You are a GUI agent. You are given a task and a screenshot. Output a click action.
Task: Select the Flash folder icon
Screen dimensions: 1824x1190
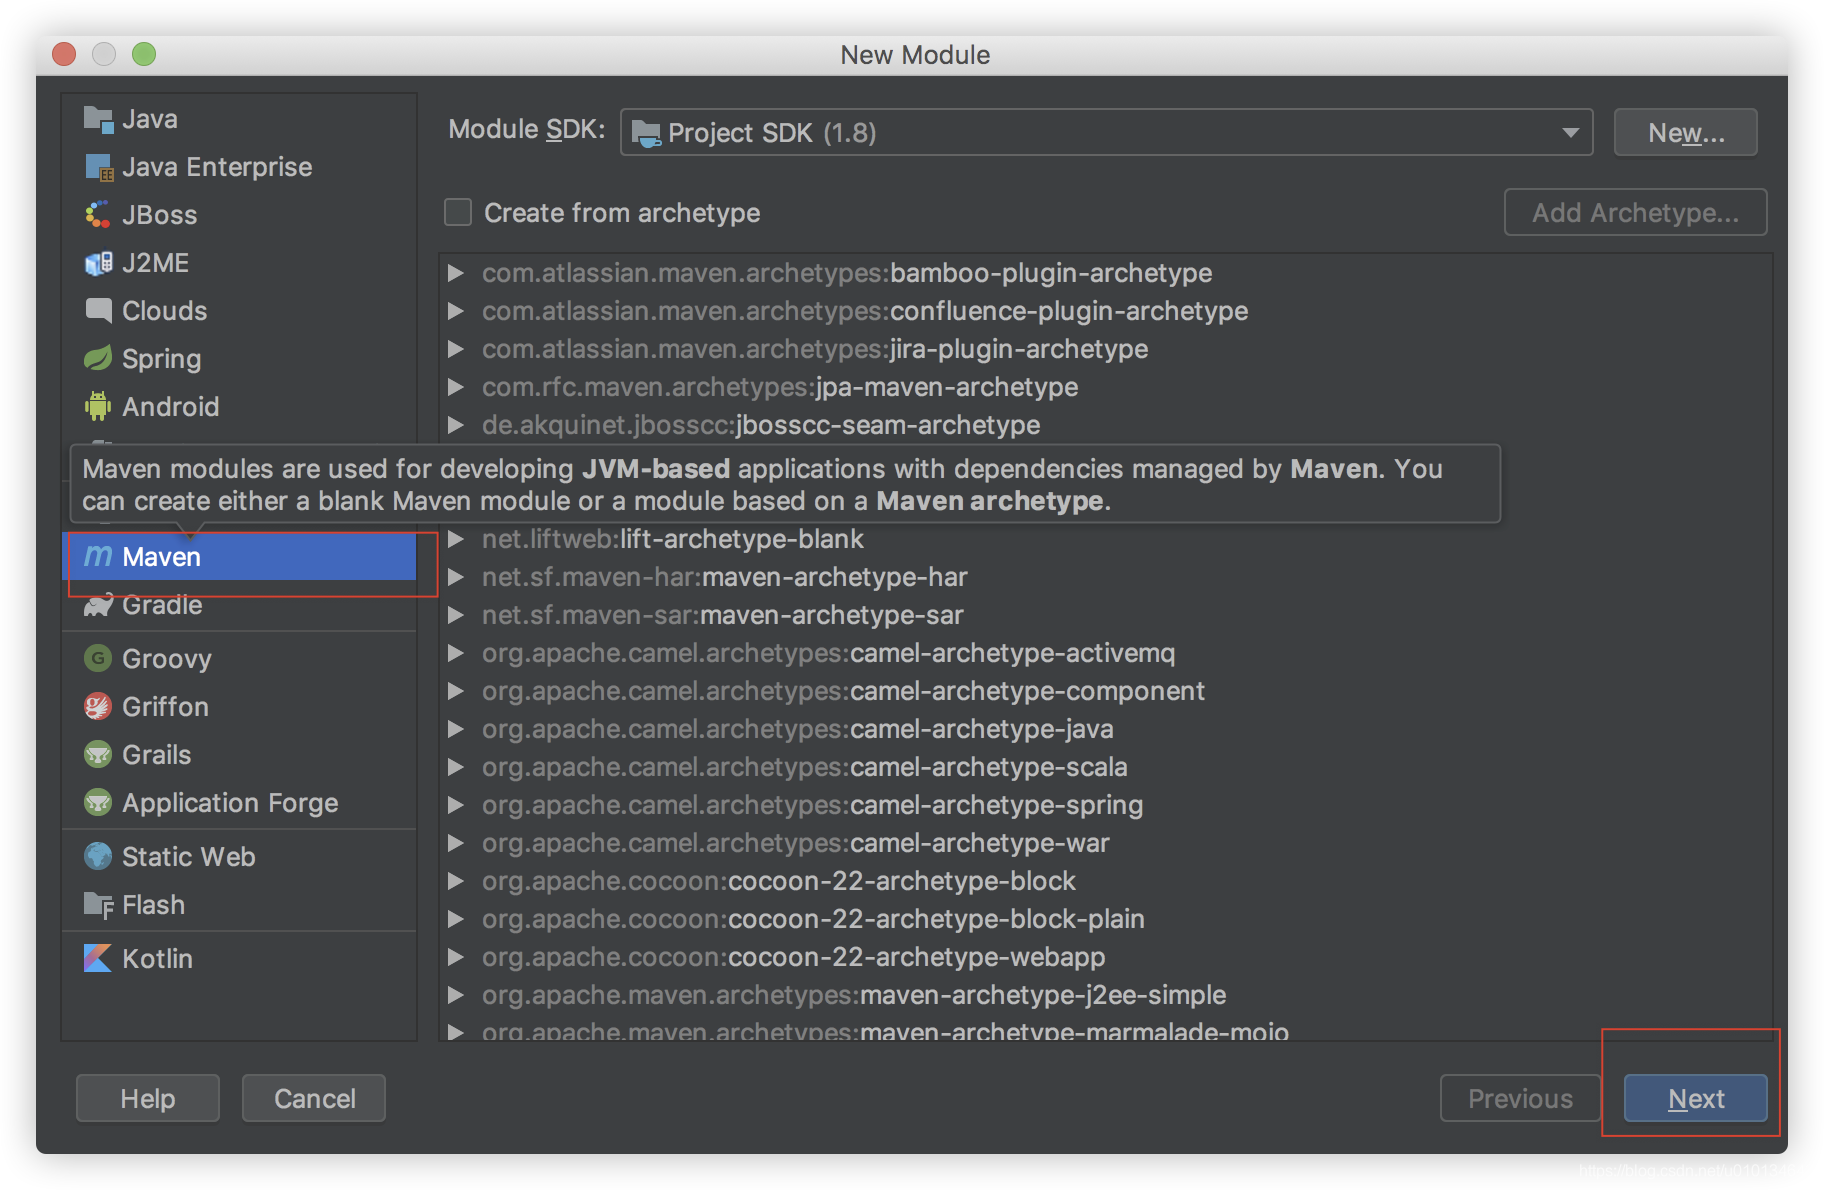(98, 905)
